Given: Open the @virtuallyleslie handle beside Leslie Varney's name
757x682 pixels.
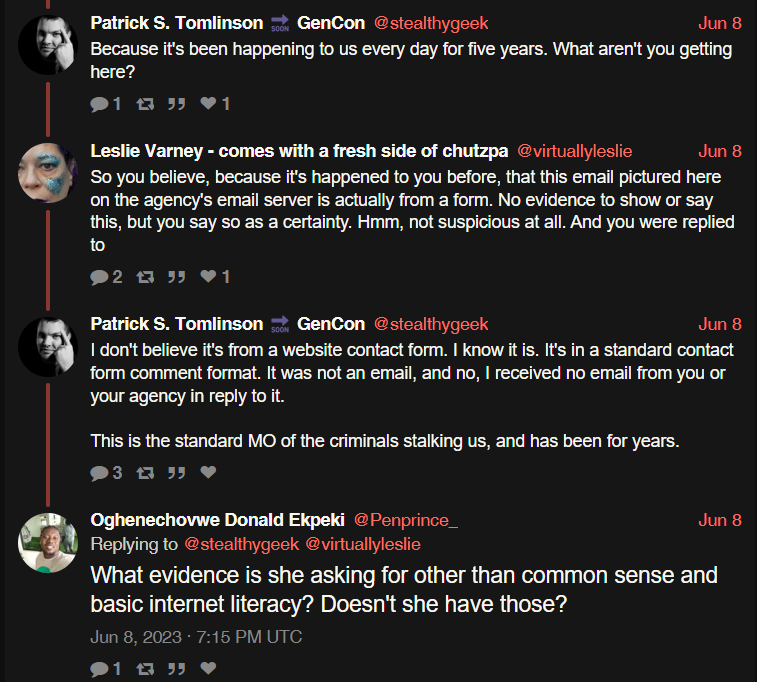Looking at the screenshot, I should [575, 151].
